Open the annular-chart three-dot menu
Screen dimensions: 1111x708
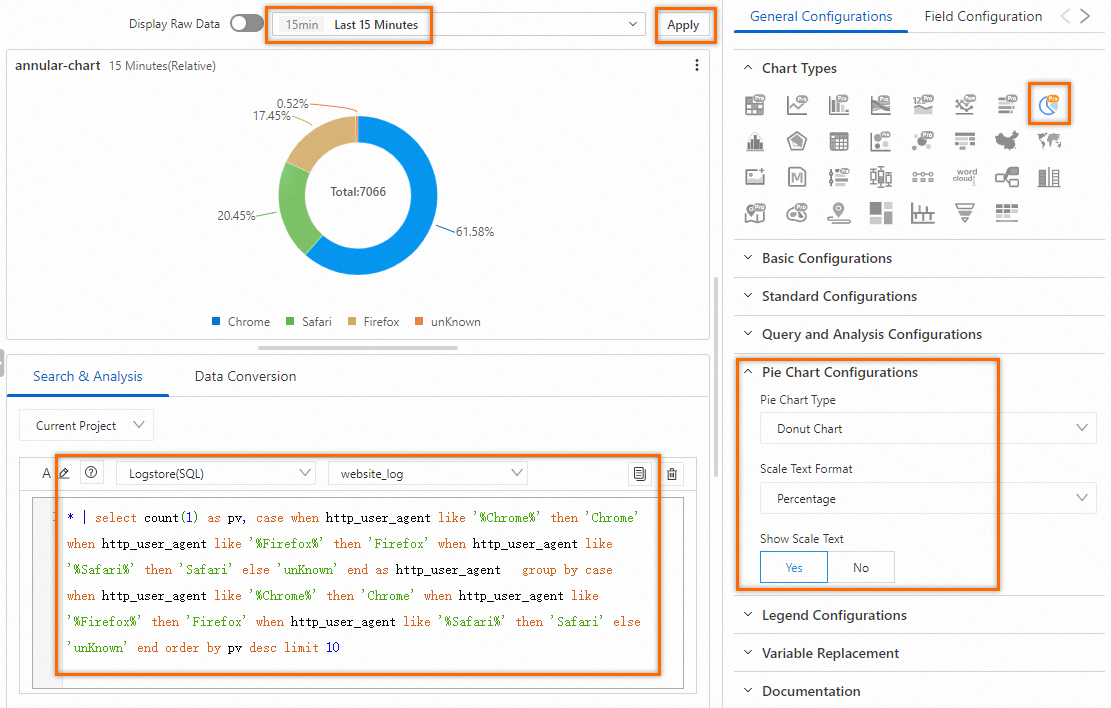click(697, 65)
